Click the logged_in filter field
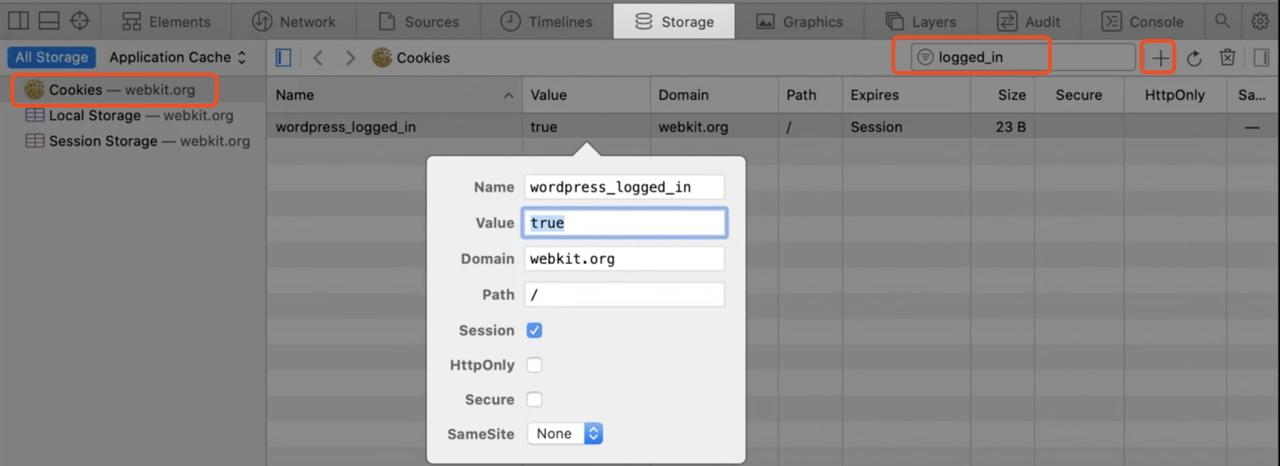Viewport: 1280px width, 466px height. click(1022, 58)
